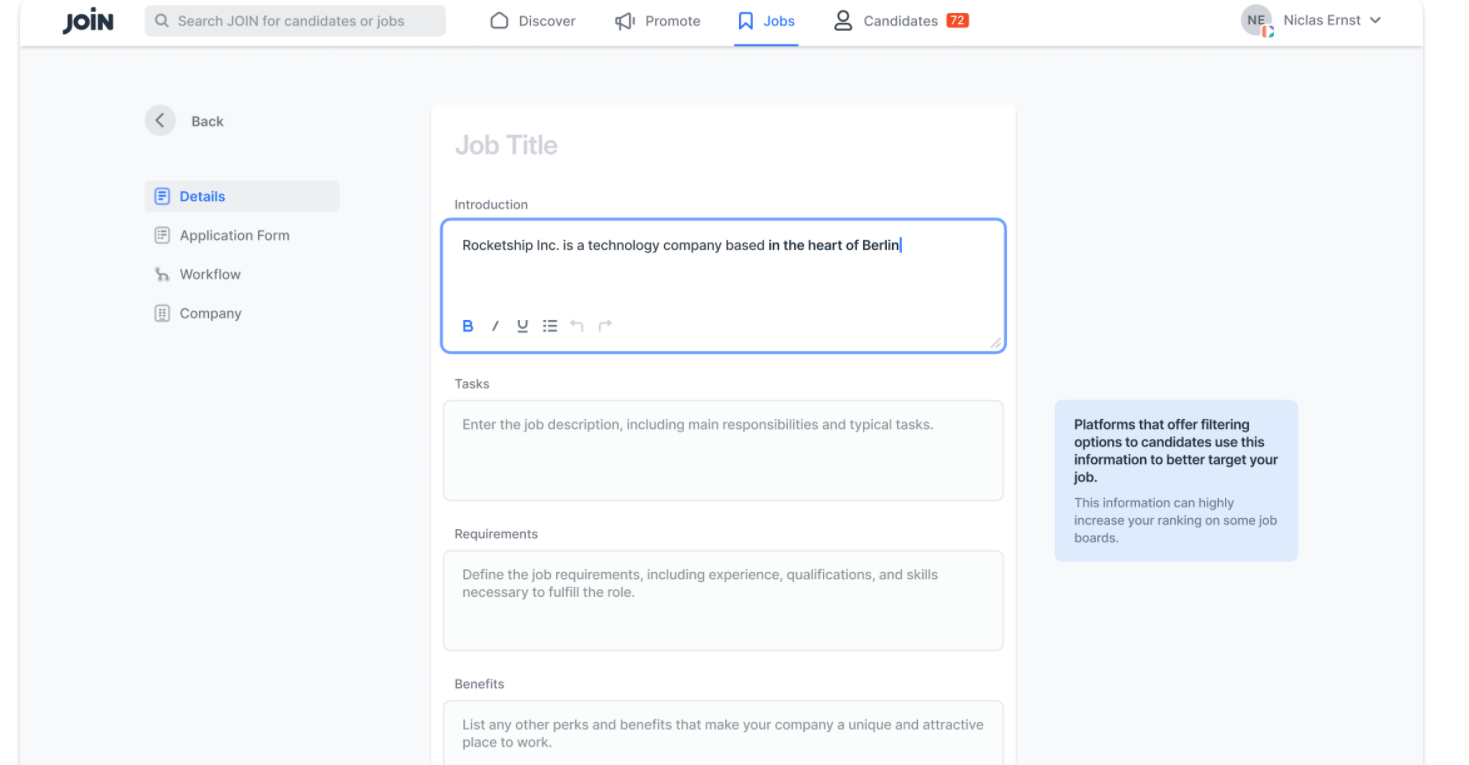Apply underline formatting
This screenshot has height=765, width=1469.
coord(521,325)
